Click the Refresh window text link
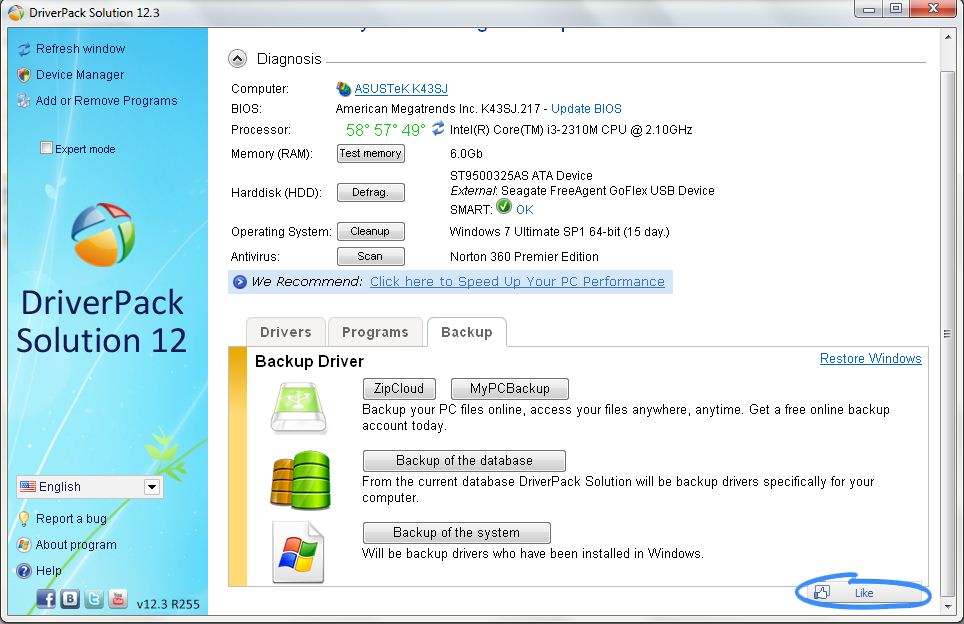This screenshot has height=624, width=964. (x=81, y=49)
